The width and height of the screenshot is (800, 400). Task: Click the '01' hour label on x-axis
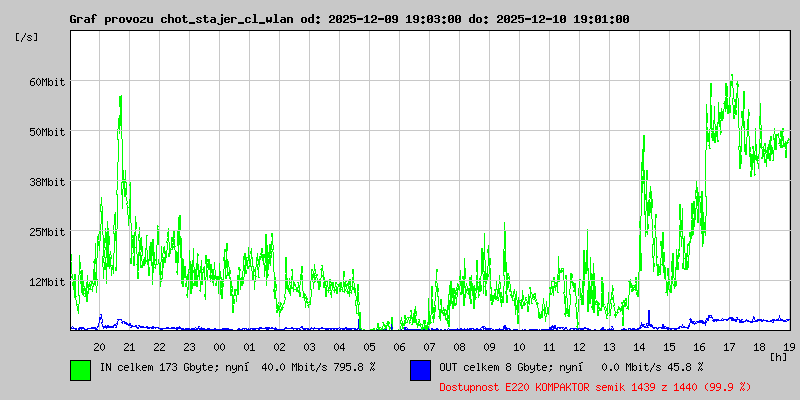tap(249, 347)
